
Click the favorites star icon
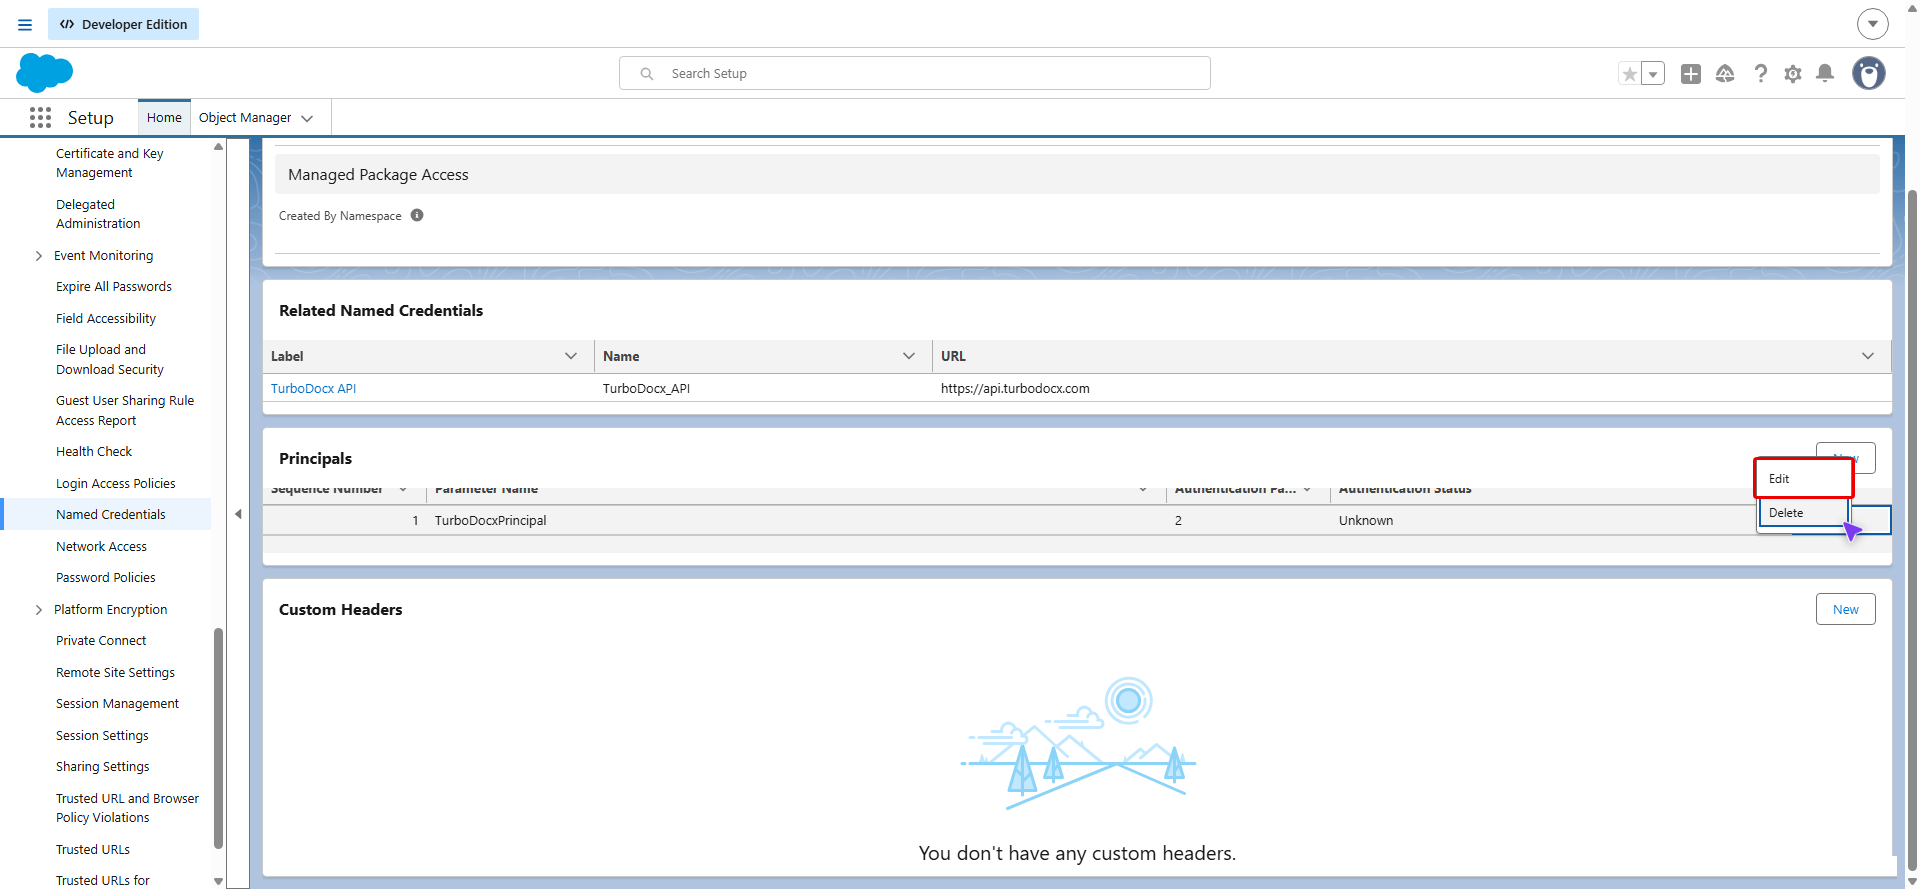[1630, 74]
